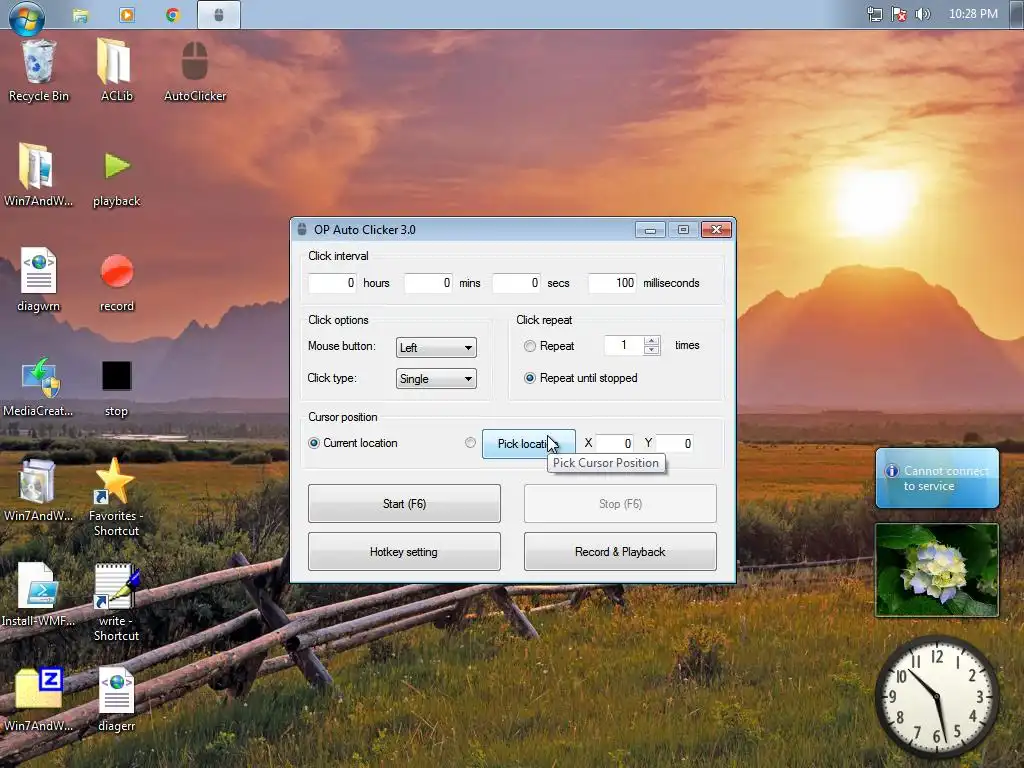This screenshot has height=768, width=1024.
Task: Close the OP Auto Clicker window
Action: pos(716,230)
